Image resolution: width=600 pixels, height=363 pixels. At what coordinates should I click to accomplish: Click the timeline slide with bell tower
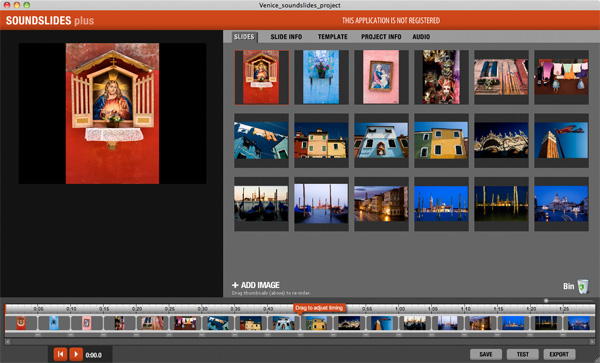[x=382, y=323]
